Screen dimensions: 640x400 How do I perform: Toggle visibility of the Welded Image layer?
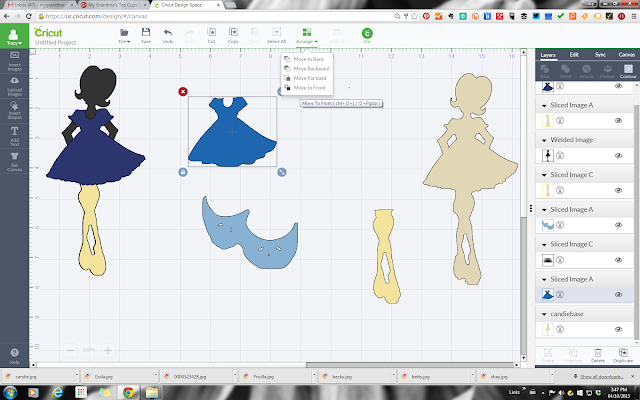point(618,156)
